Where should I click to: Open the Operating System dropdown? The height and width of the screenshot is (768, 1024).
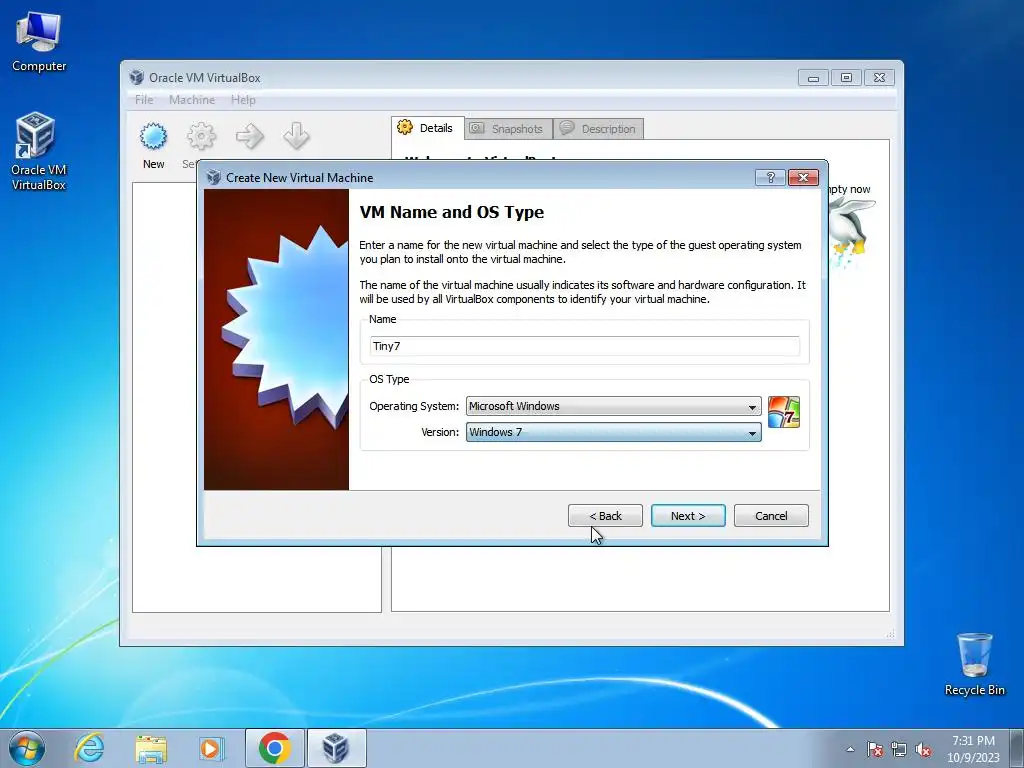point(613,406)
